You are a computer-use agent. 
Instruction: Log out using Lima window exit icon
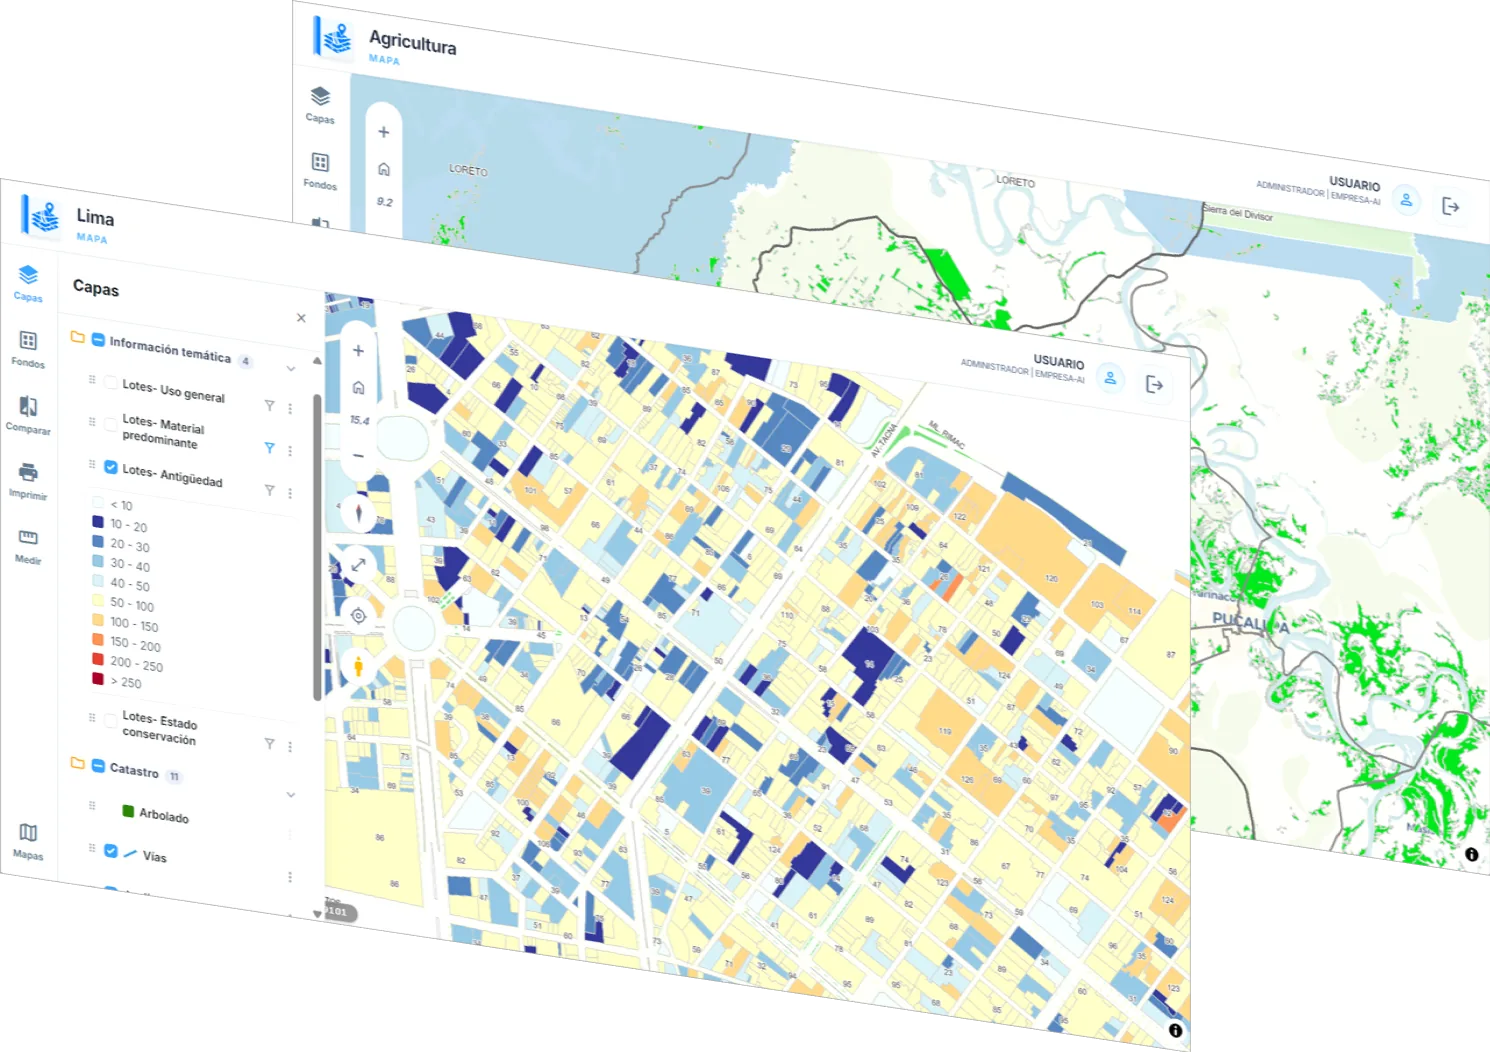coord(1154,384)
